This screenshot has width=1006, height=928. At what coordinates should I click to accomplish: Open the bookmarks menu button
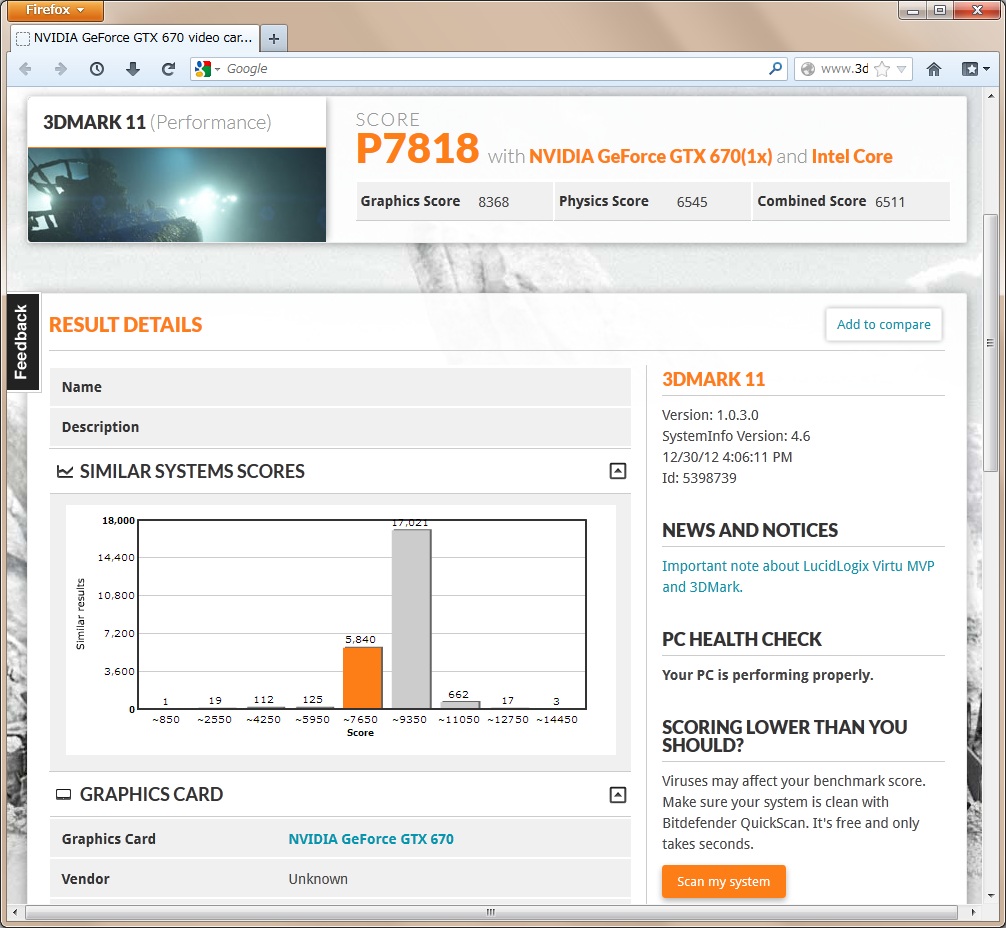point(975,69)
